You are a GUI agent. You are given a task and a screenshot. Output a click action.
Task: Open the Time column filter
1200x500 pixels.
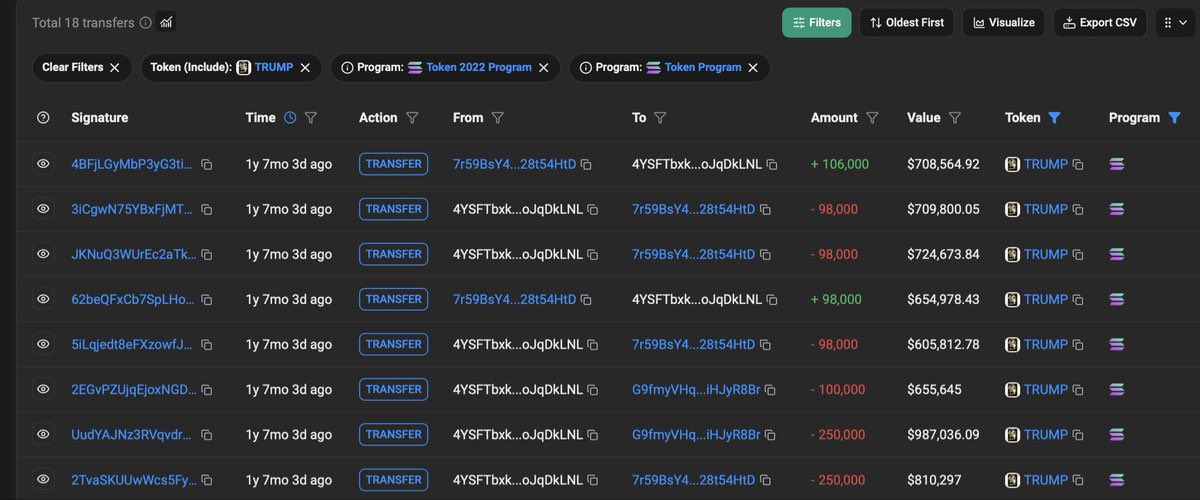coord(311,117)
